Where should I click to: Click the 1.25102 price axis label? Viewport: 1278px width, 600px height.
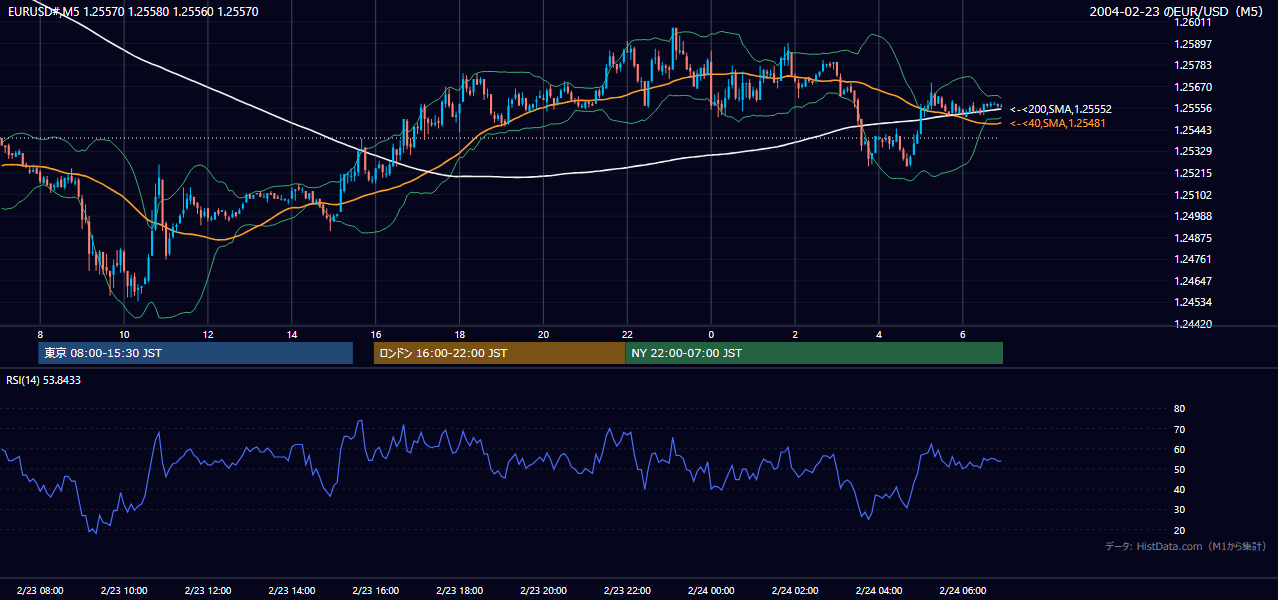1194,195
